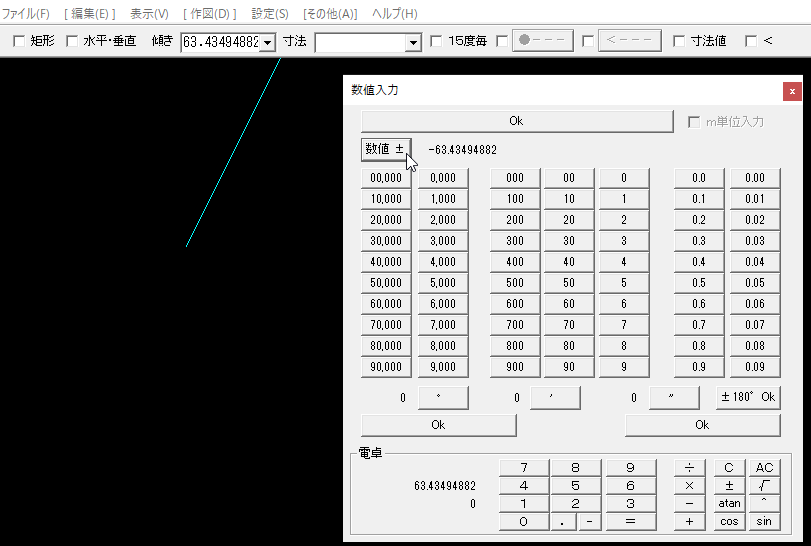Click the <--- arrow style button

coord(629,40)
